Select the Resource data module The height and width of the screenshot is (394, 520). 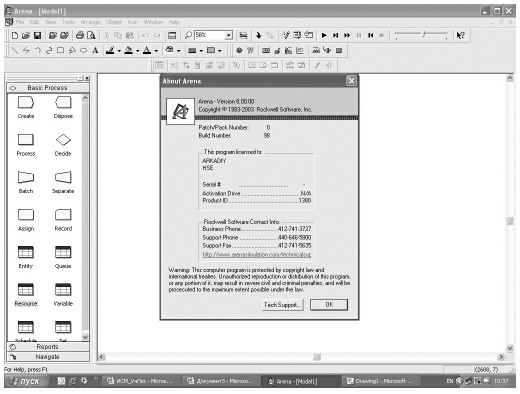tap(26, 295)
